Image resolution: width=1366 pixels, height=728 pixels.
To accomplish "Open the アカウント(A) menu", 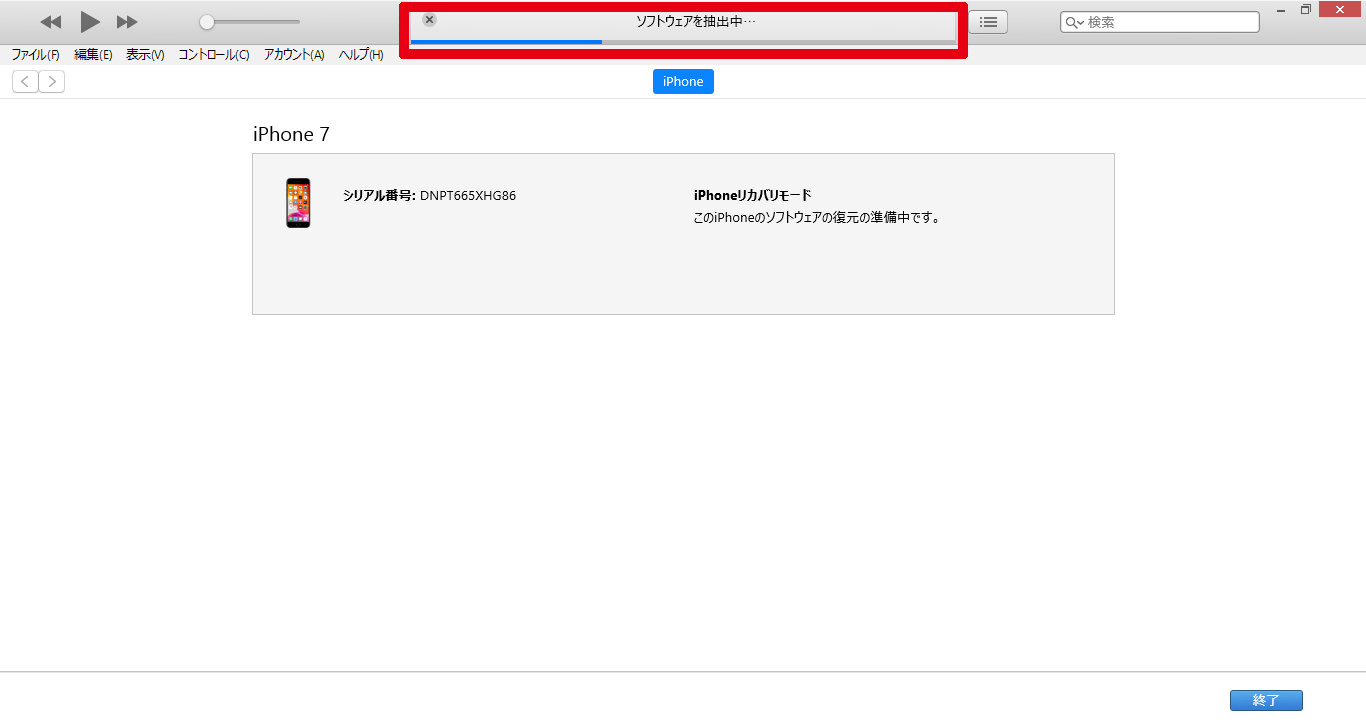I will pos(294,55).
